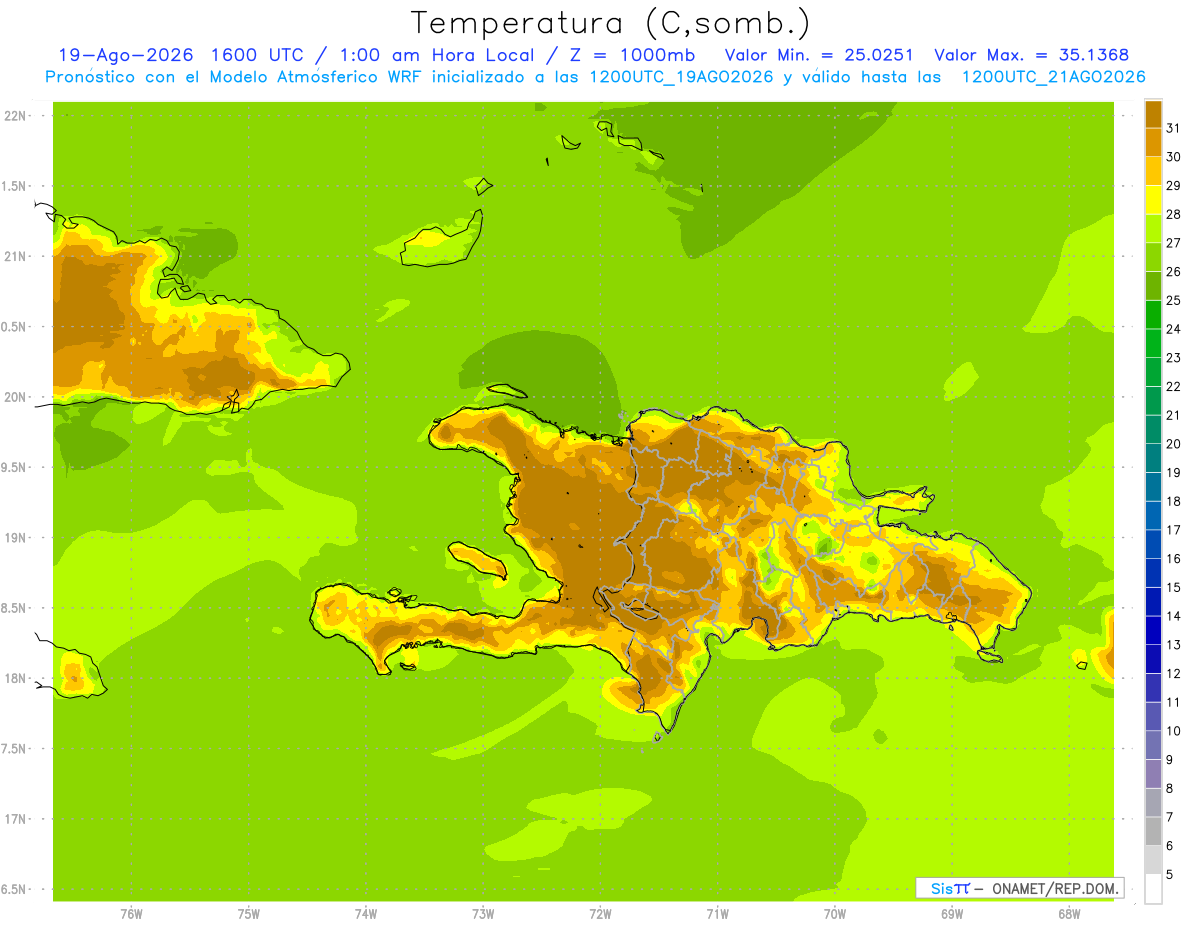Click the '73W' longitude axis label

pyautogui.click(x=483, y=914)
